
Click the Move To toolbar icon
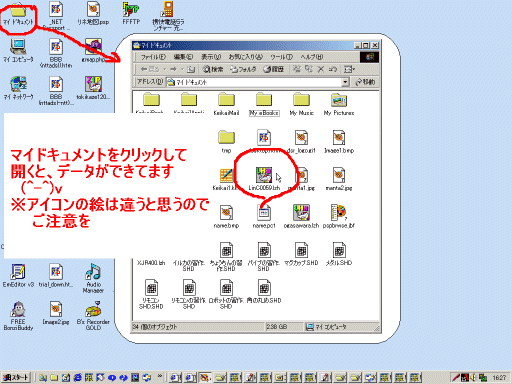[x=297, y=69]
